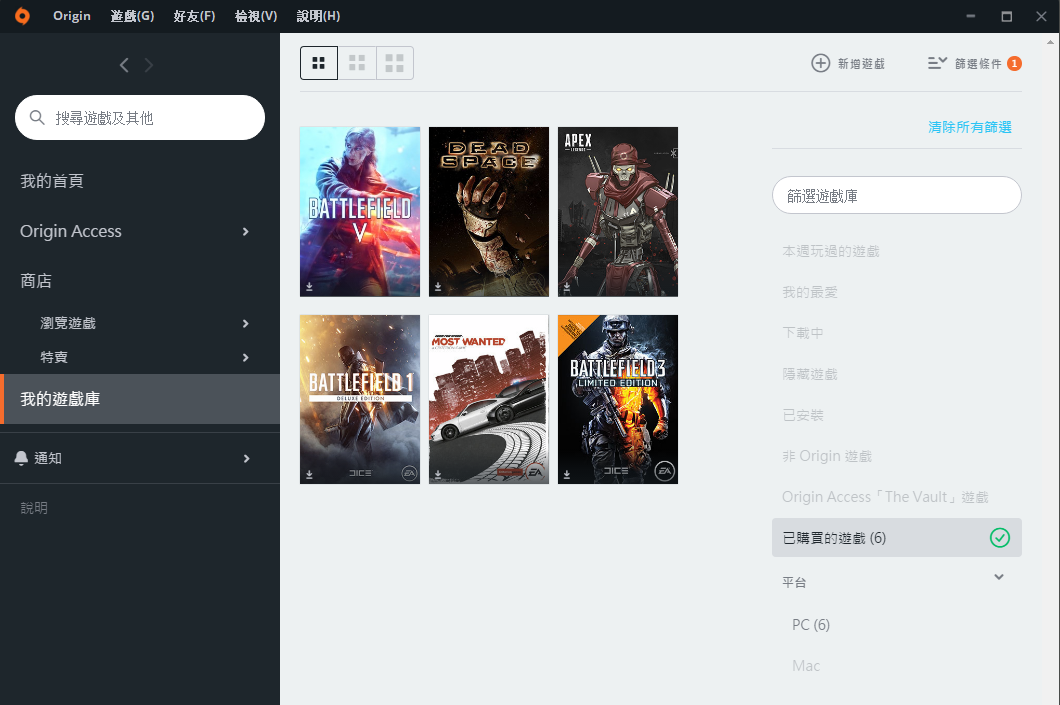Open 商店 in sidebar
The height and width of the screenshot is (705, 1060).
click(x=36, y=281)
